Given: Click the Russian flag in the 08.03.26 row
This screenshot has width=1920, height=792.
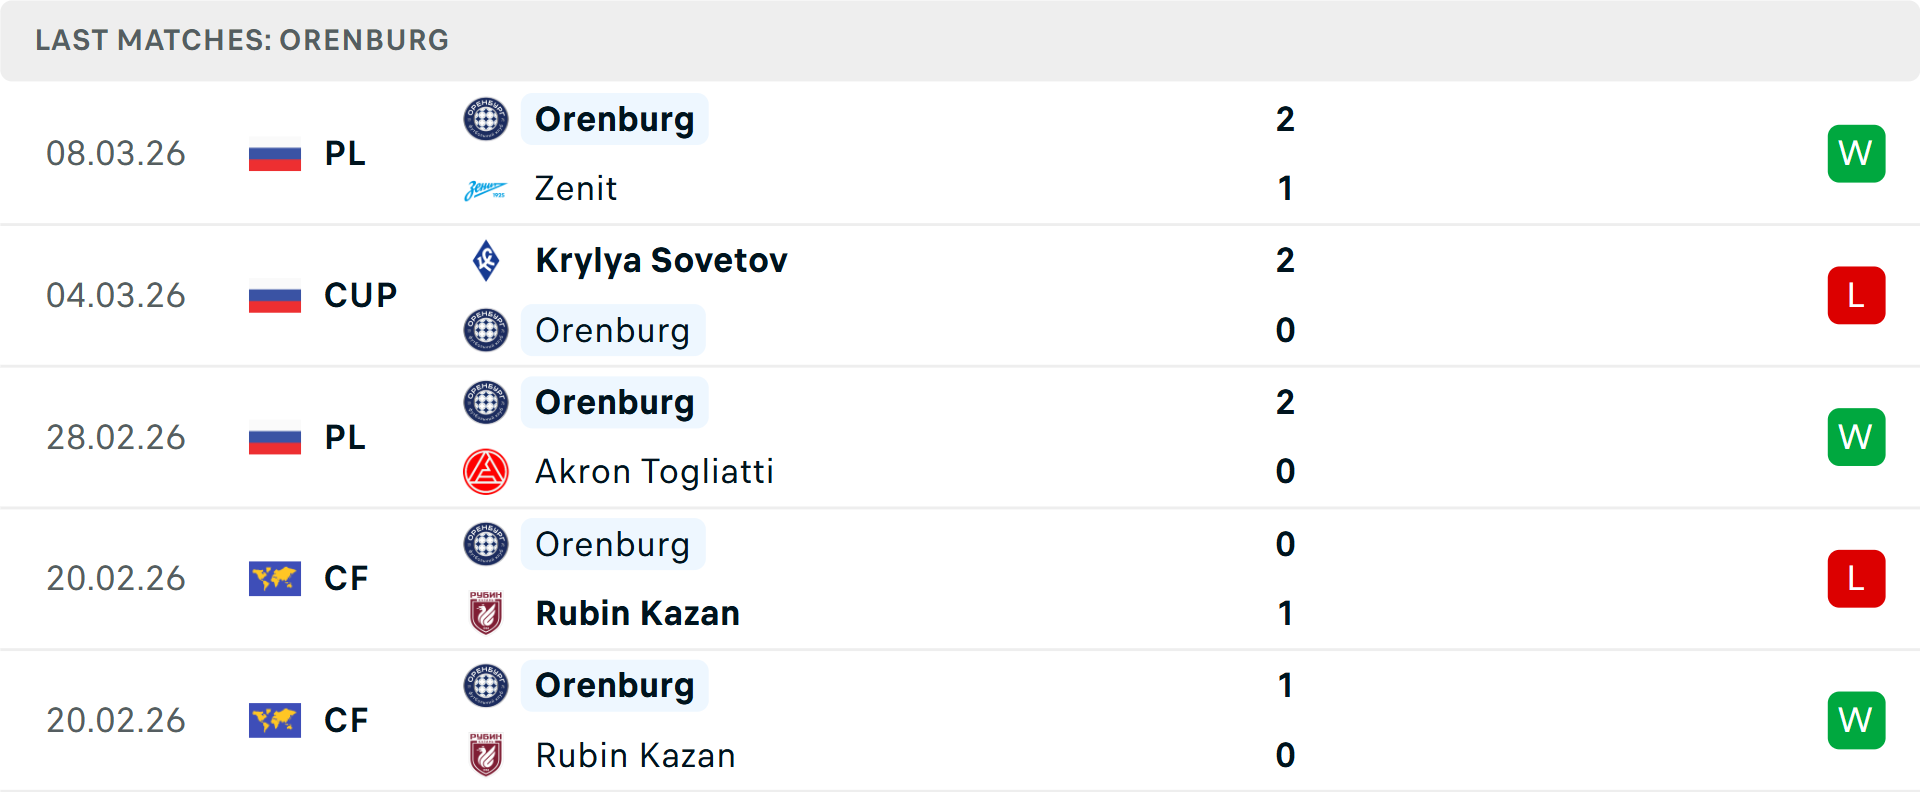Looking at the screenshot, I should tap(275, 154).
